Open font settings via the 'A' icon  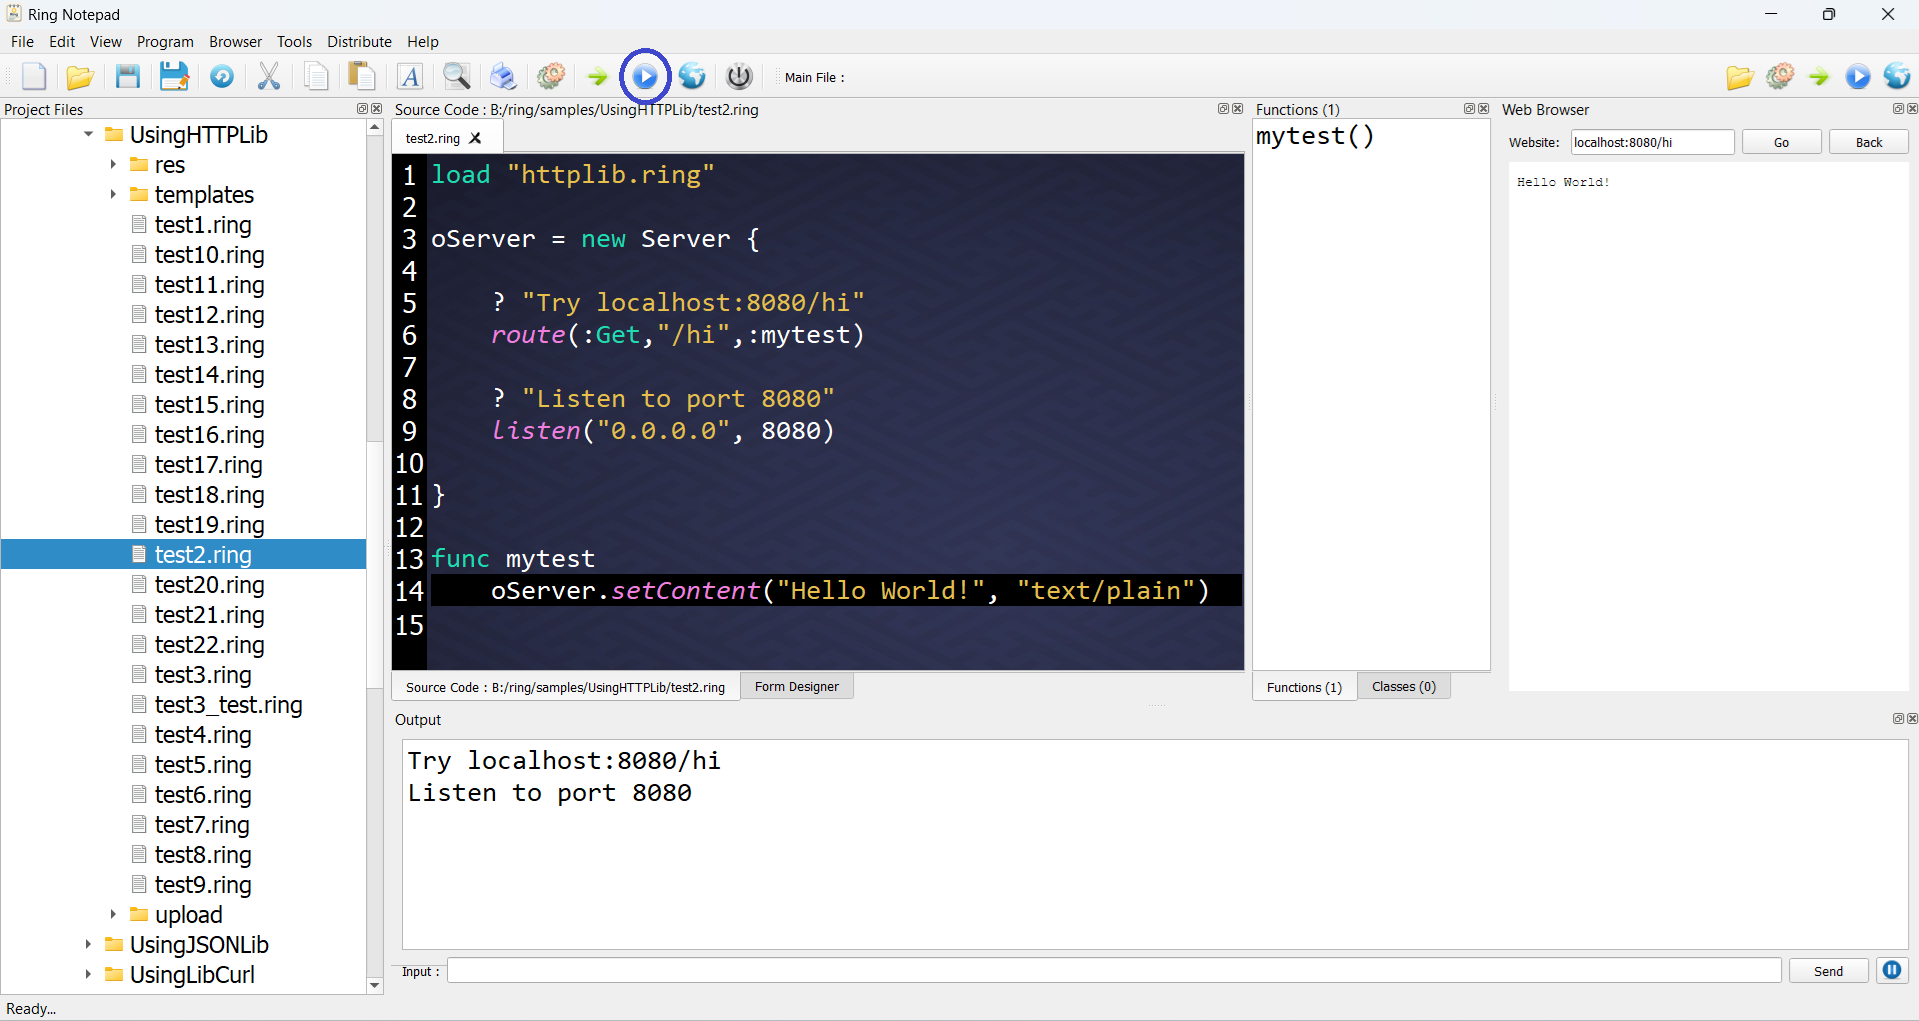[410, 76]
